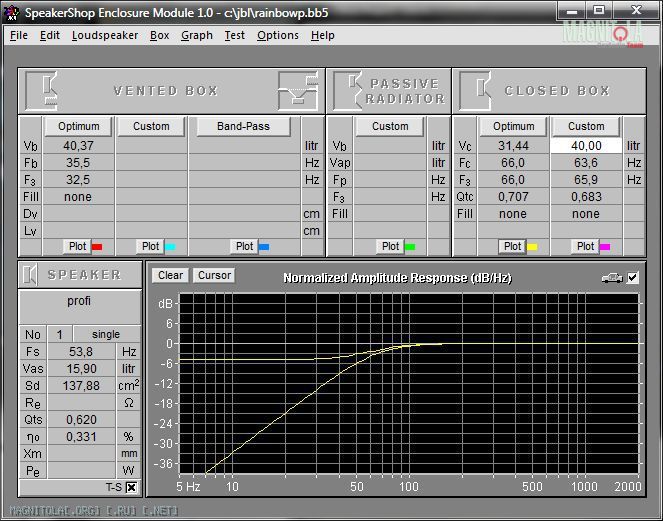Image resolution: width=663 pixels, height=521 pixels.
Task: Click the speaker count field No 1
Action: (x=60, y=335)
